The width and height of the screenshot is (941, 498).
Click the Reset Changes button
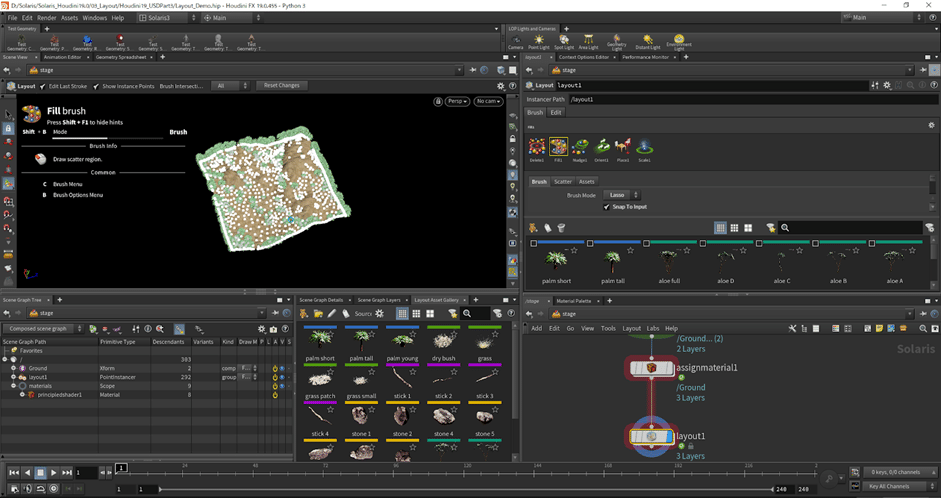pos(281,86)
